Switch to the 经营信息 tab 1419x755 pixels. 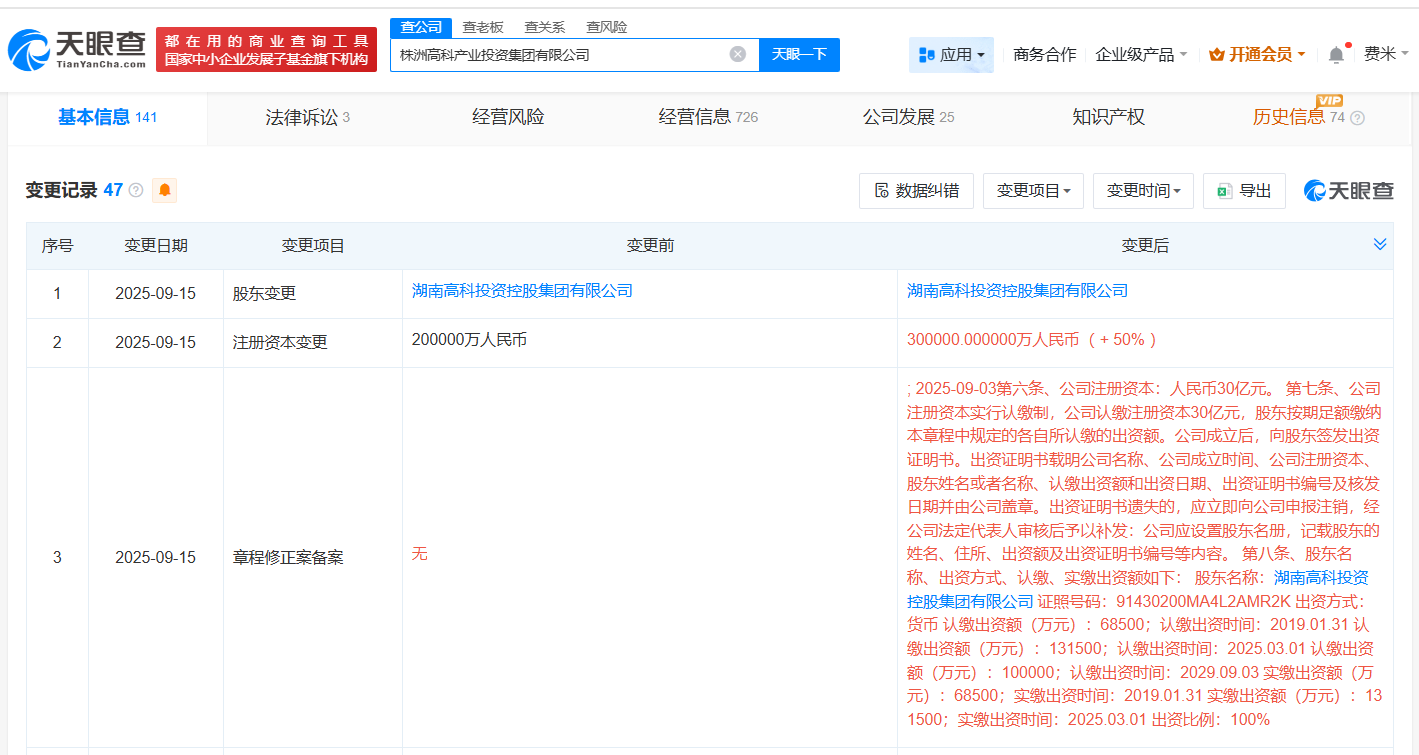point(708,118)
